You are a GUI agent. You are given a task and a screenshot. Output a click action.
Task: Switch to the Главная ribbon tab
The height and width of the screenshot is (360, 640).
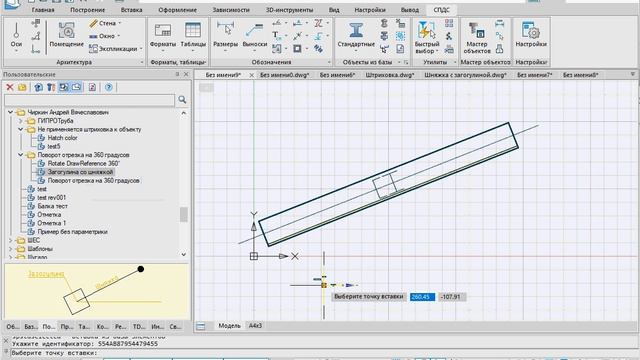coord(43,10)
